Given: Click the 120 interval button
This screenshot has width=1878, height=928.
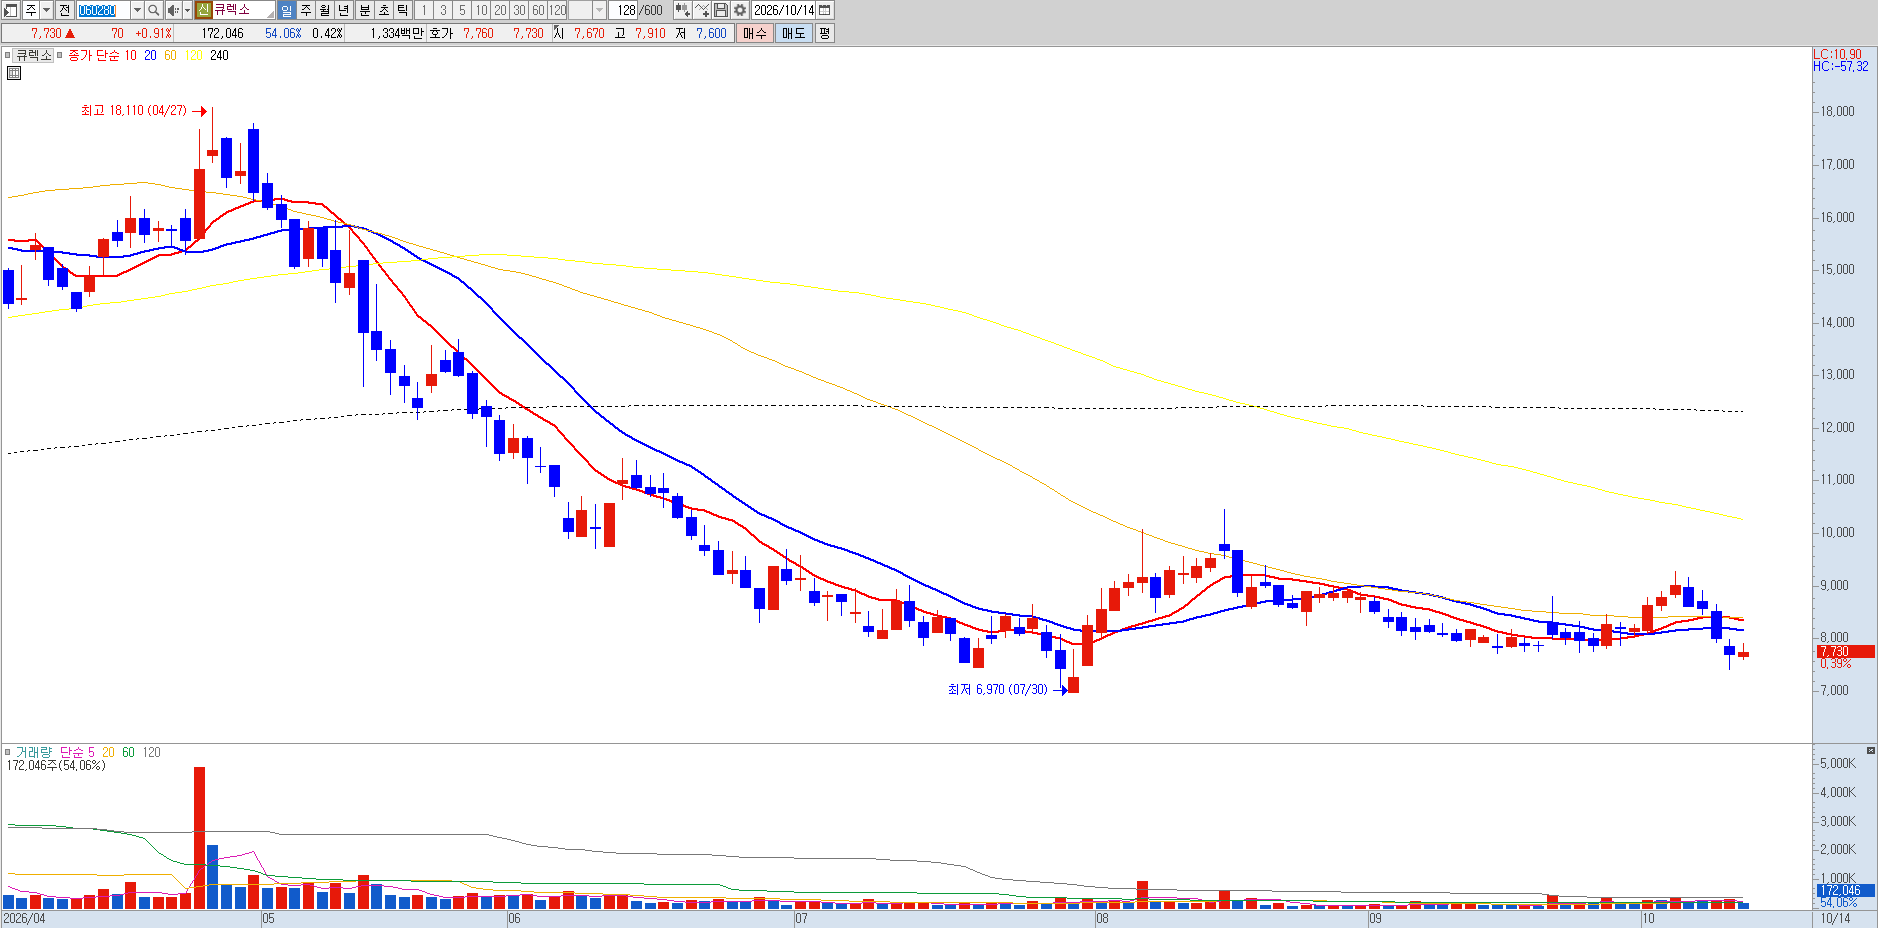Looking at the screenshot, I should [x=558, y=10].
